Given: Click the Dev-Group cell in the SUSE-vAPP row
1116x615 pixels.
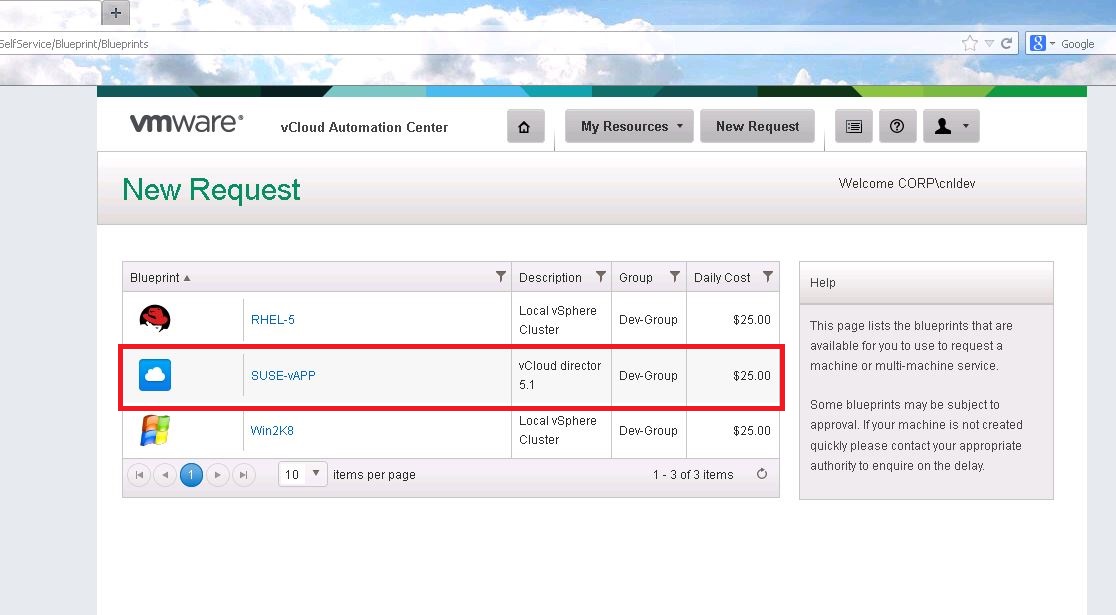Looking at the screenshot, I should (x=648, y=375).
